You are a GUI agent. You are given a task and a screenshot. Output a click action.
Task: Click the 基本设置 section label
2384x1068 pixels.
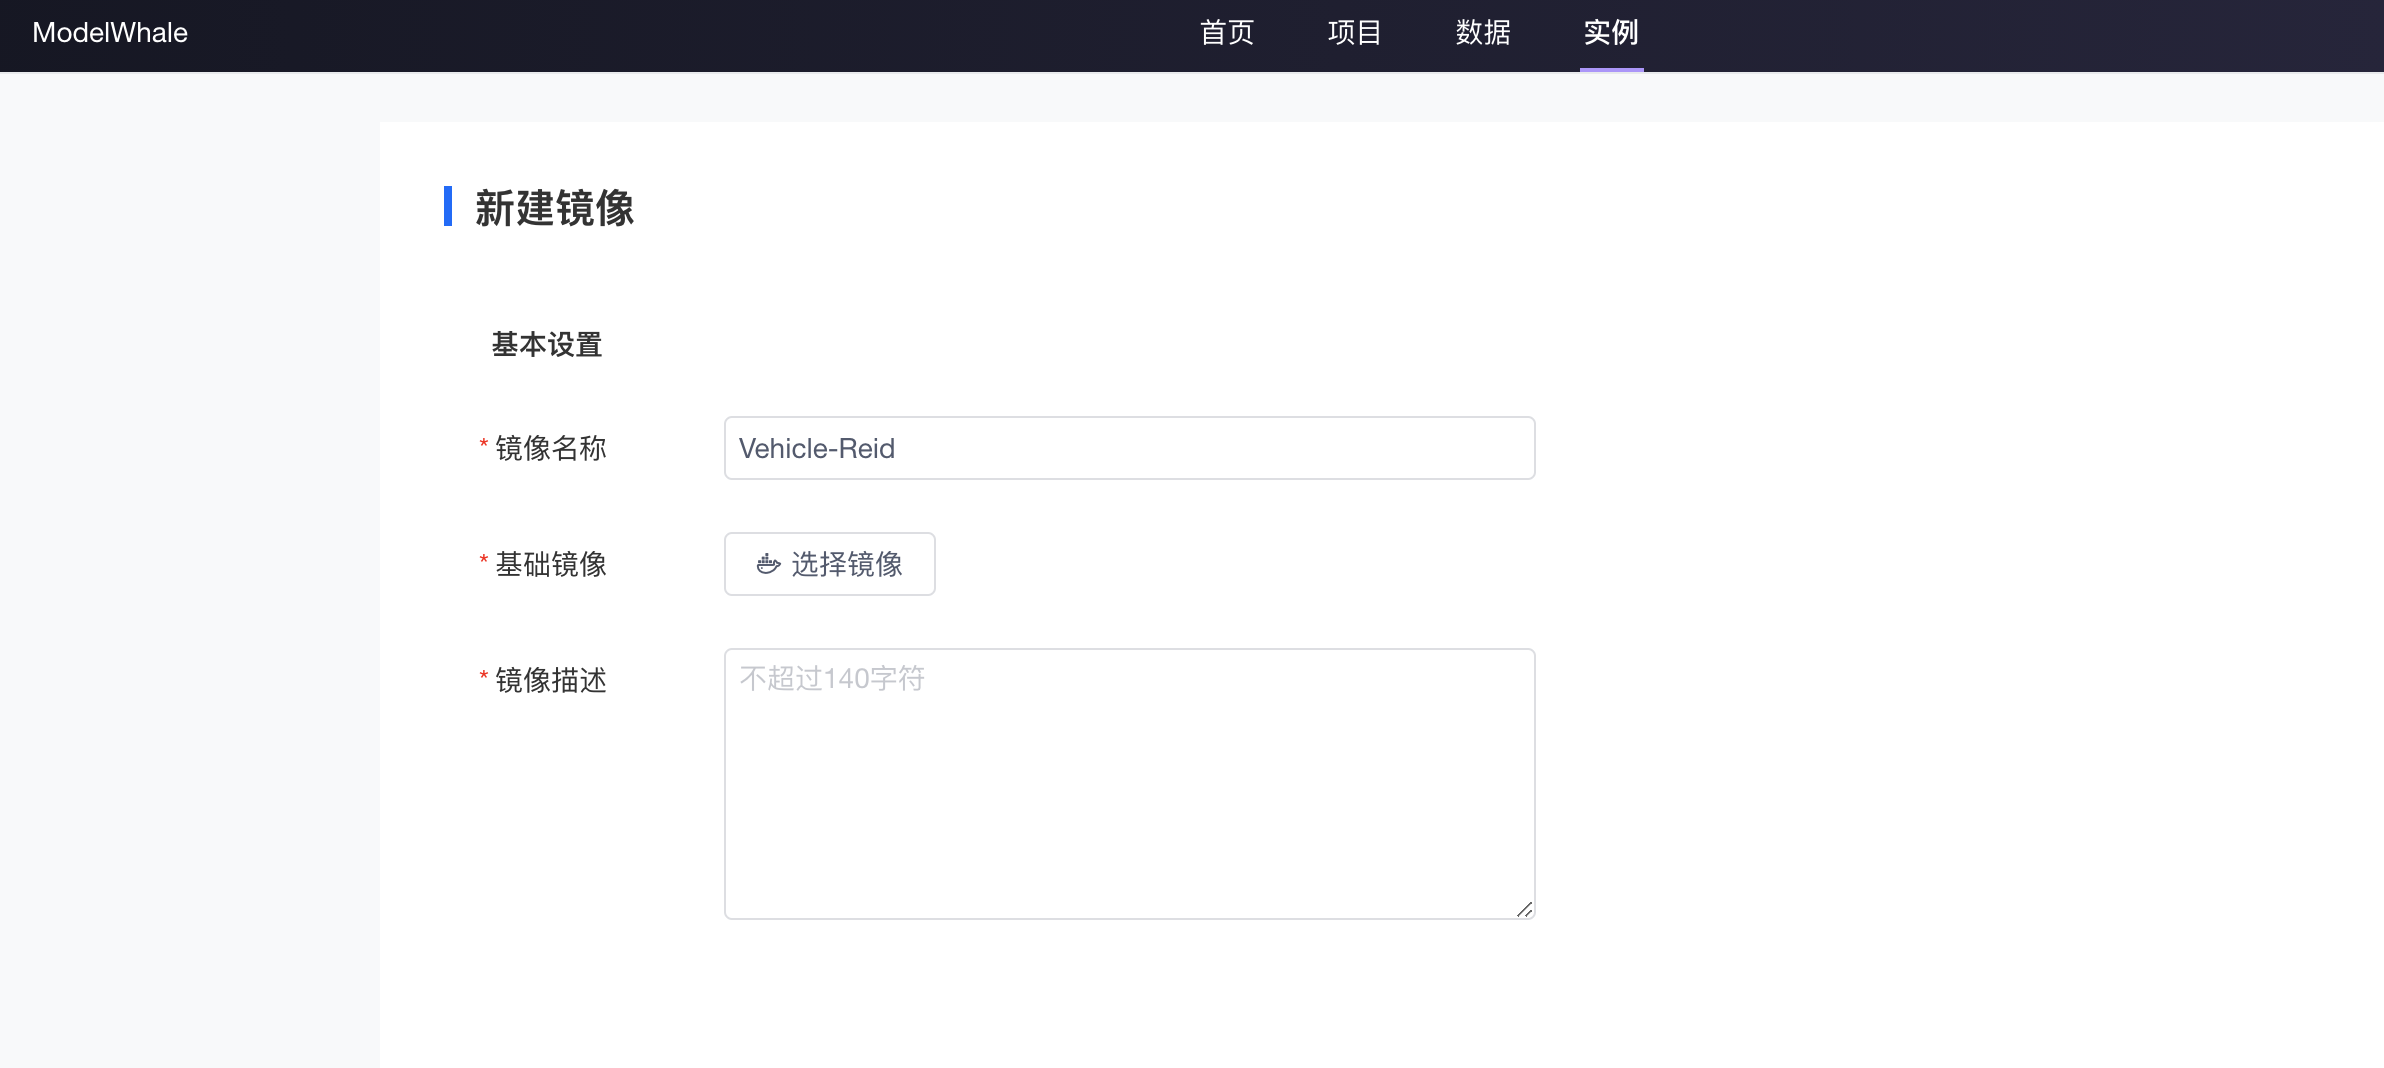[x=545, y=345]
